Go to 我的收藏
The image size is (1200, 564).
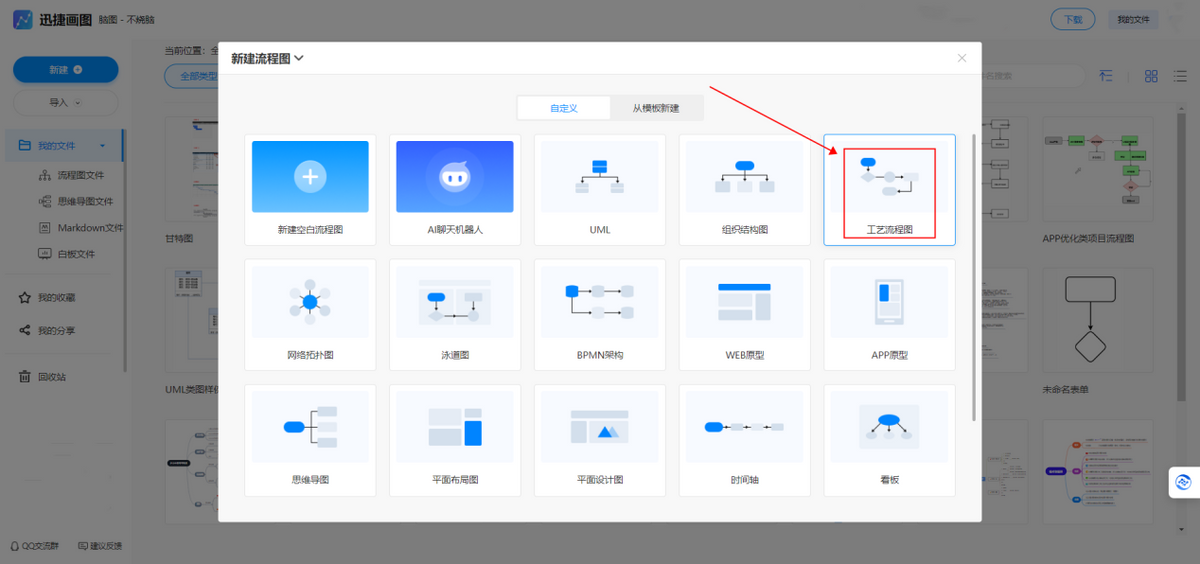click(57, 298)
